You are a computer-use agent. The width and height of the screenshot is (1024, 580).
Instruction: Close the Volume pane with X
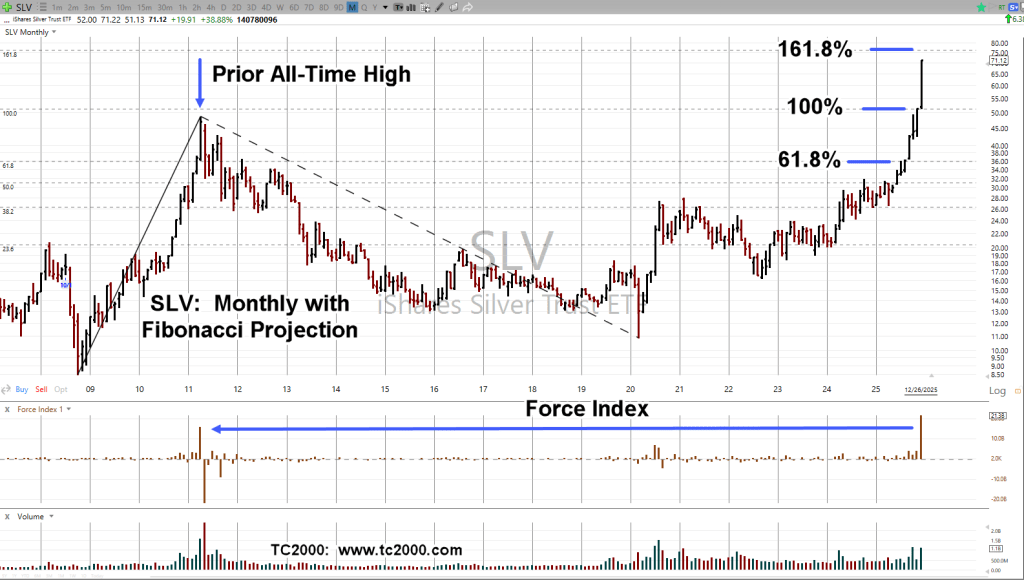[x=7, y=516]
